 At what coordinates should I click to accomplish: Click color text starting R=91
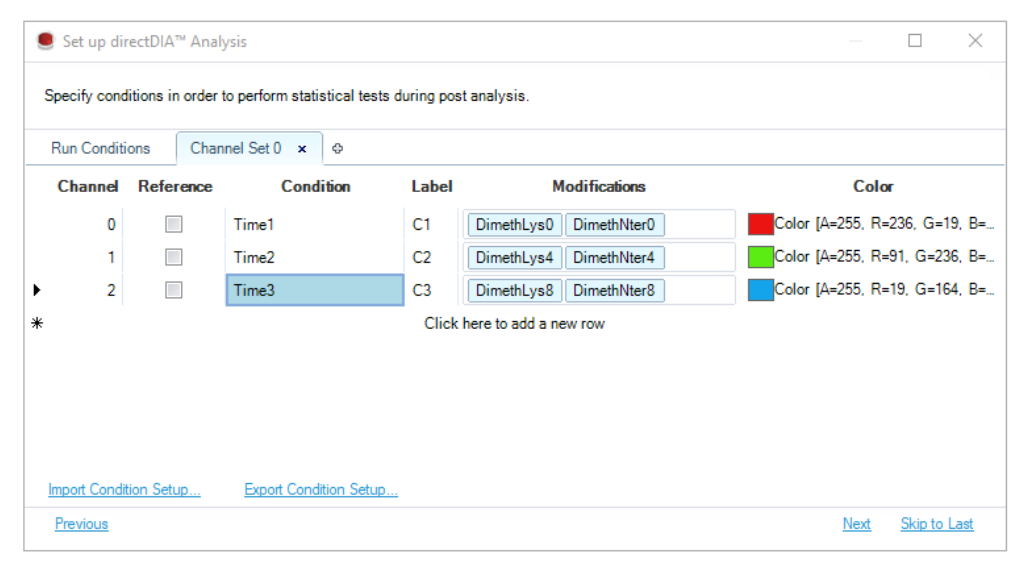coord(885,257)
